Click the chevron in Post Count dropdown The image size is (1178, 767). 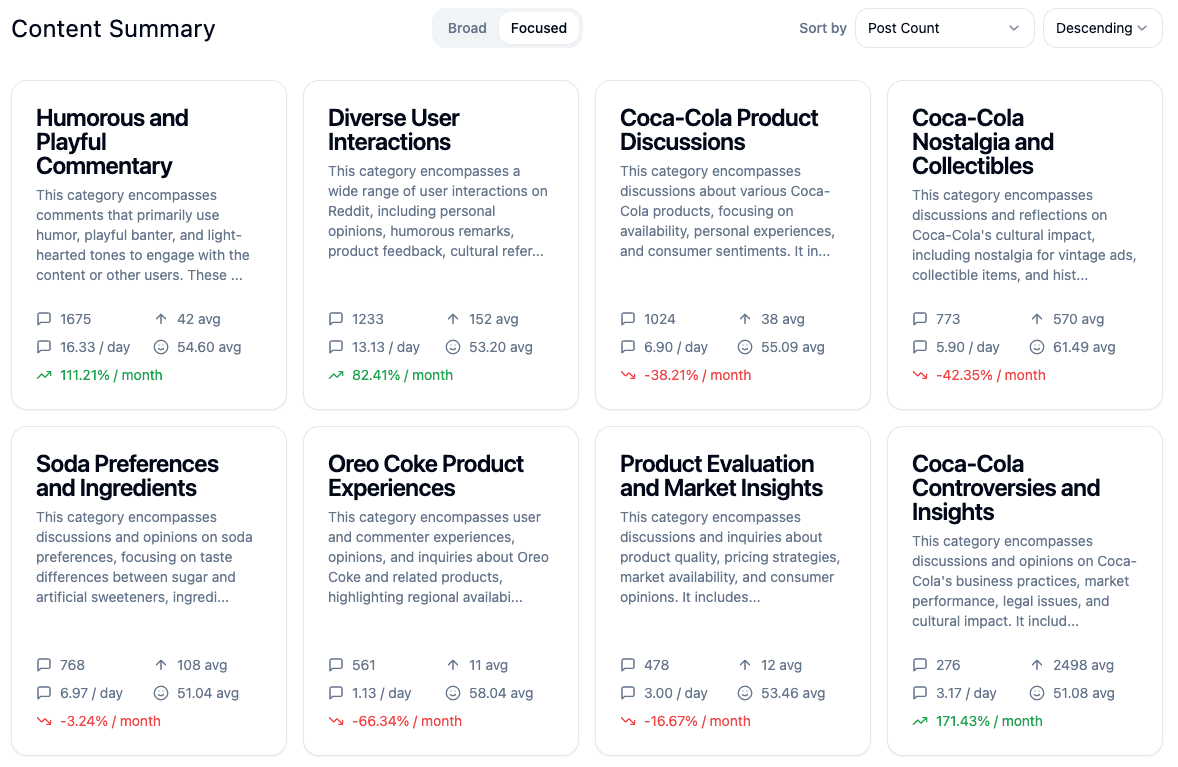click(x=1013, y=28)
